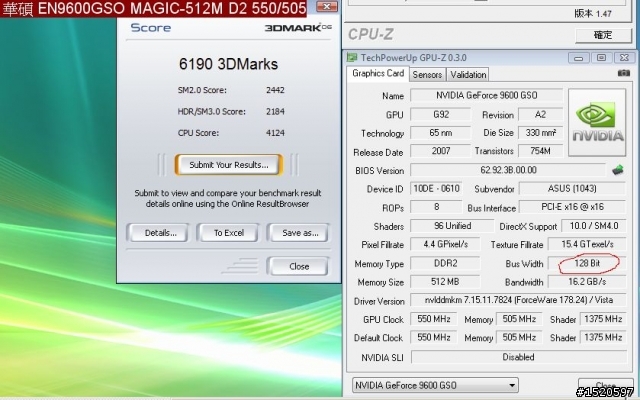Image resolution: width=640 pixels, height=400 pixels.
Task: Click the DirectX Support value 10.0 / SM4.0
Action: [x=594, y=226]
